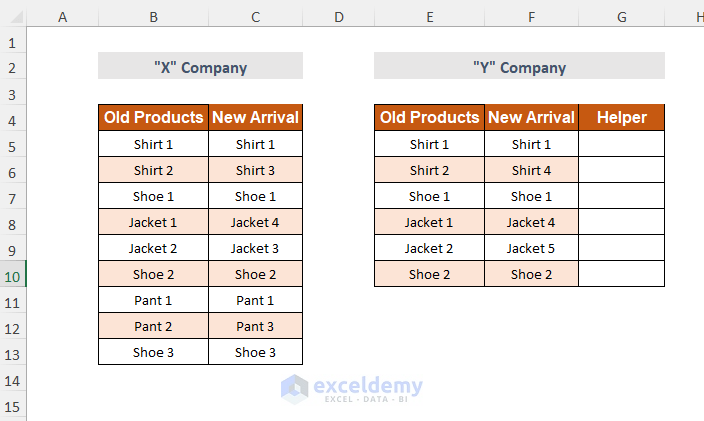Select the Shirt 3 cell

tap(255, 170)
